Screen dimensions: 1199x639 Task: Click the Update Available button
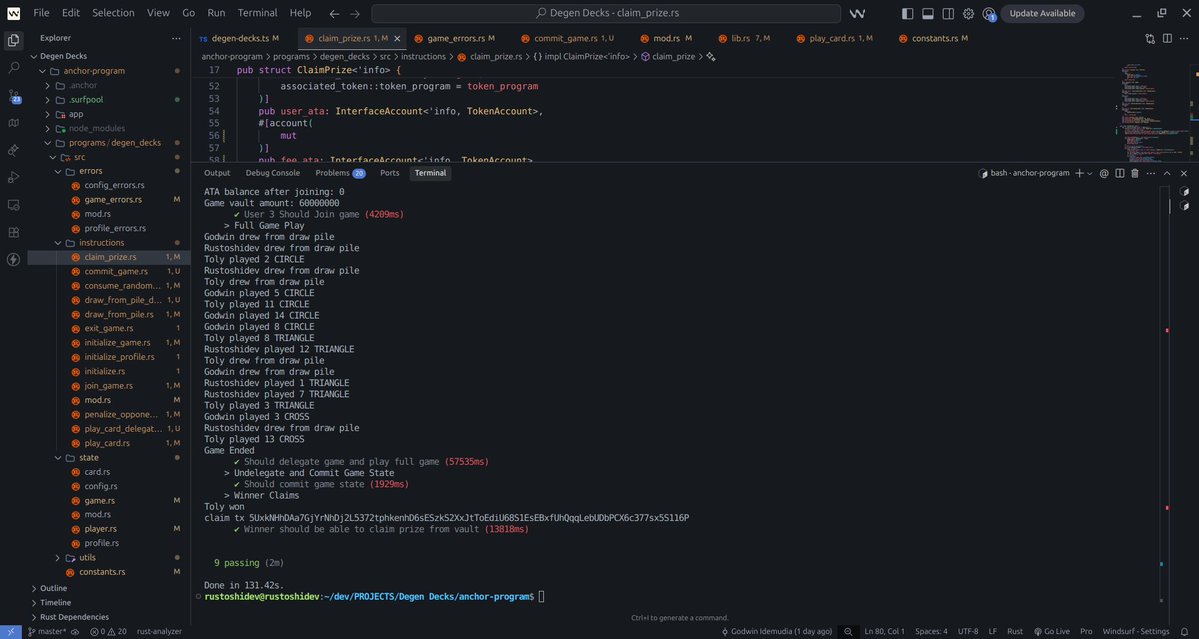(1042, 13)
